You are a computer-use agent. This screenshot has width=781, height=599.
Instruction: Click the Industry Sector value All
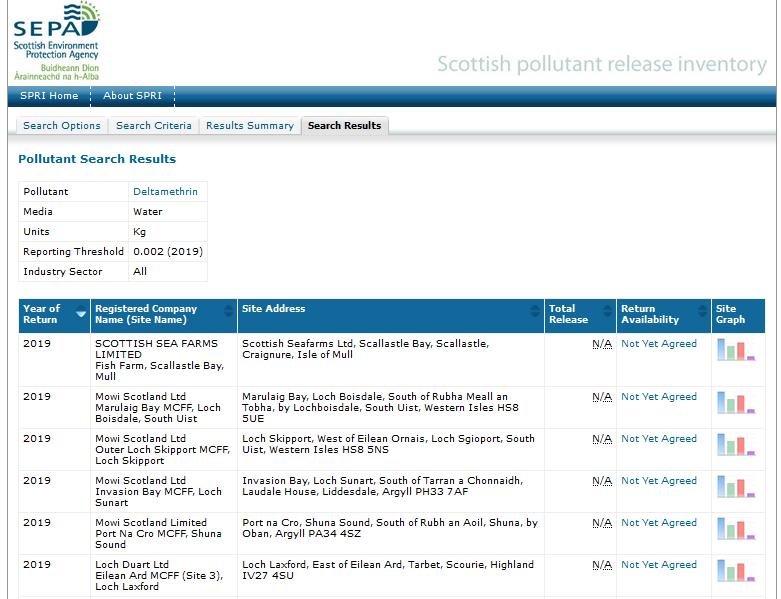point(140,271)
